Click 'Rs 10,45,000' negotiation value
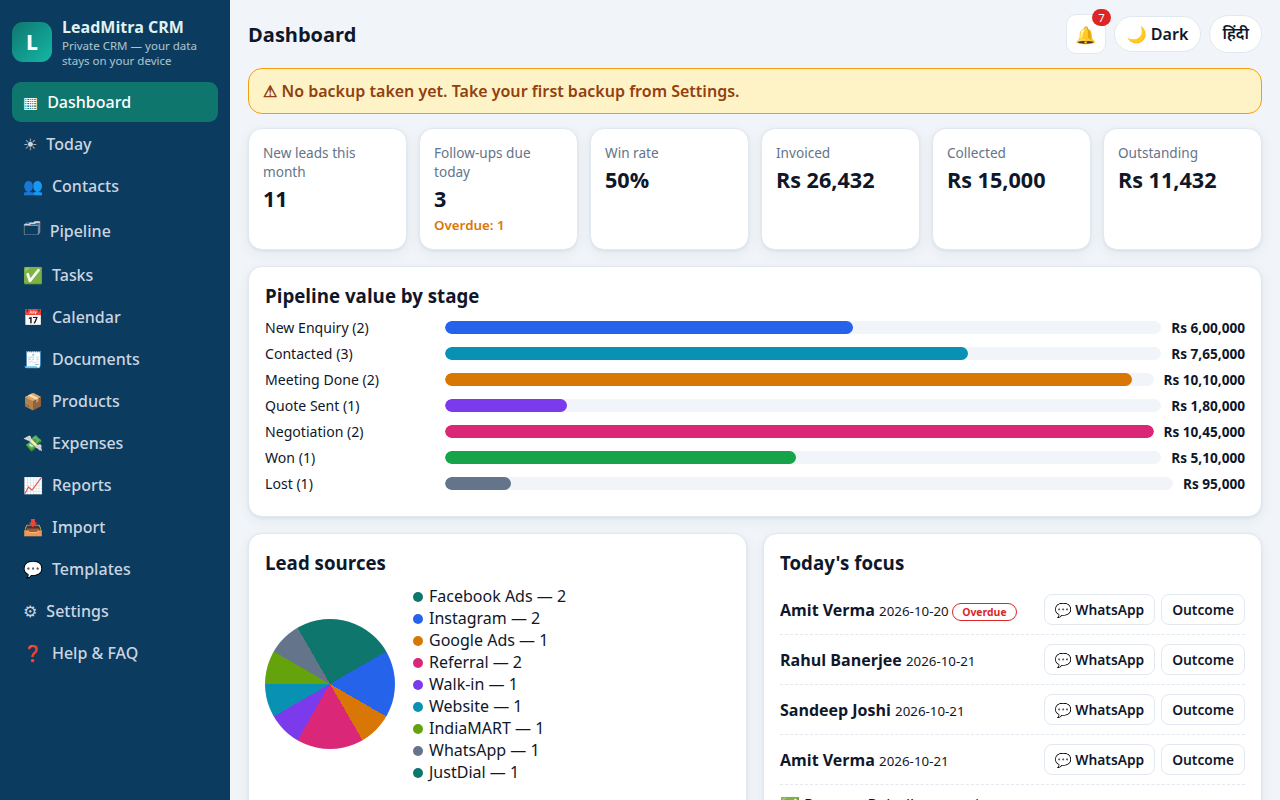Screen dimensions: 1280x800 click(1204, 432)
